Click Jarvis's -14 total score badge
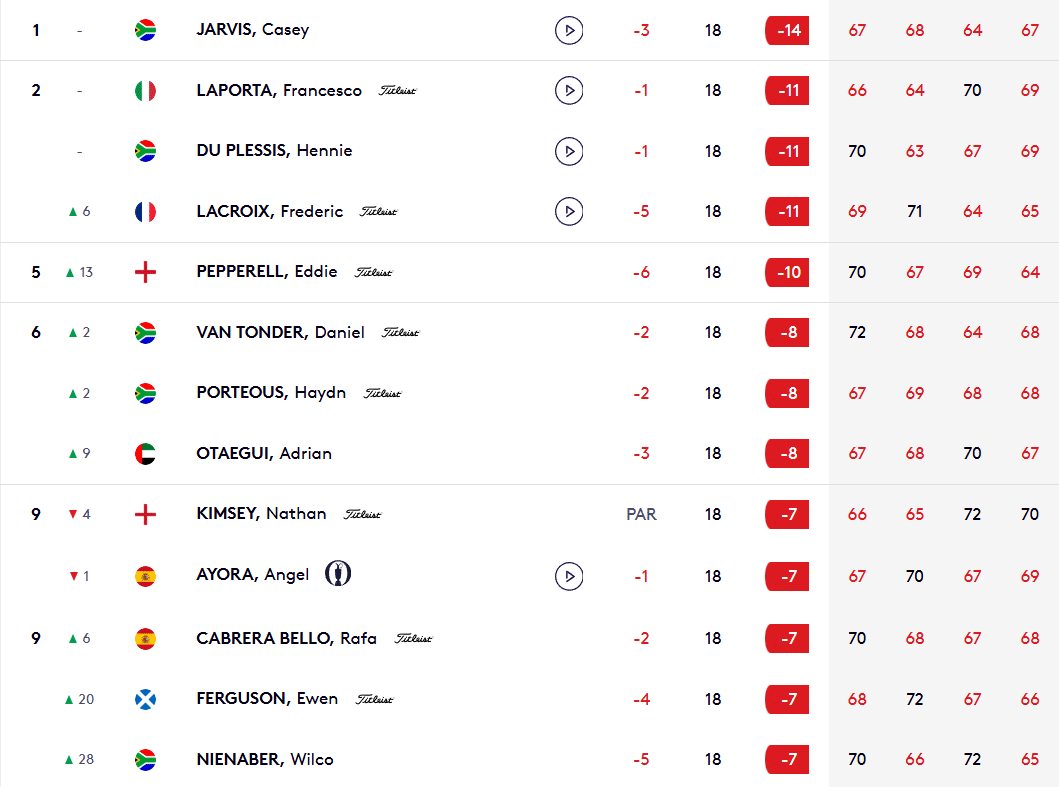The width and height of the screenshot is (1059, 787). [x=787, y=30]
